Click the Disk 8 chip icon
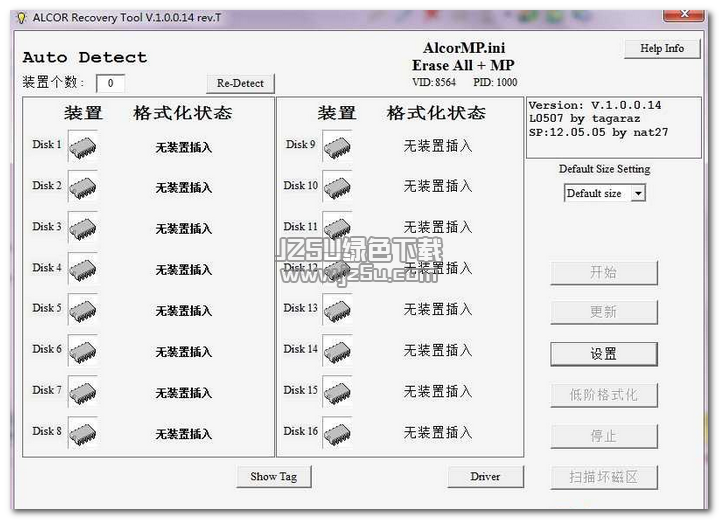 (x=83, y=432)
